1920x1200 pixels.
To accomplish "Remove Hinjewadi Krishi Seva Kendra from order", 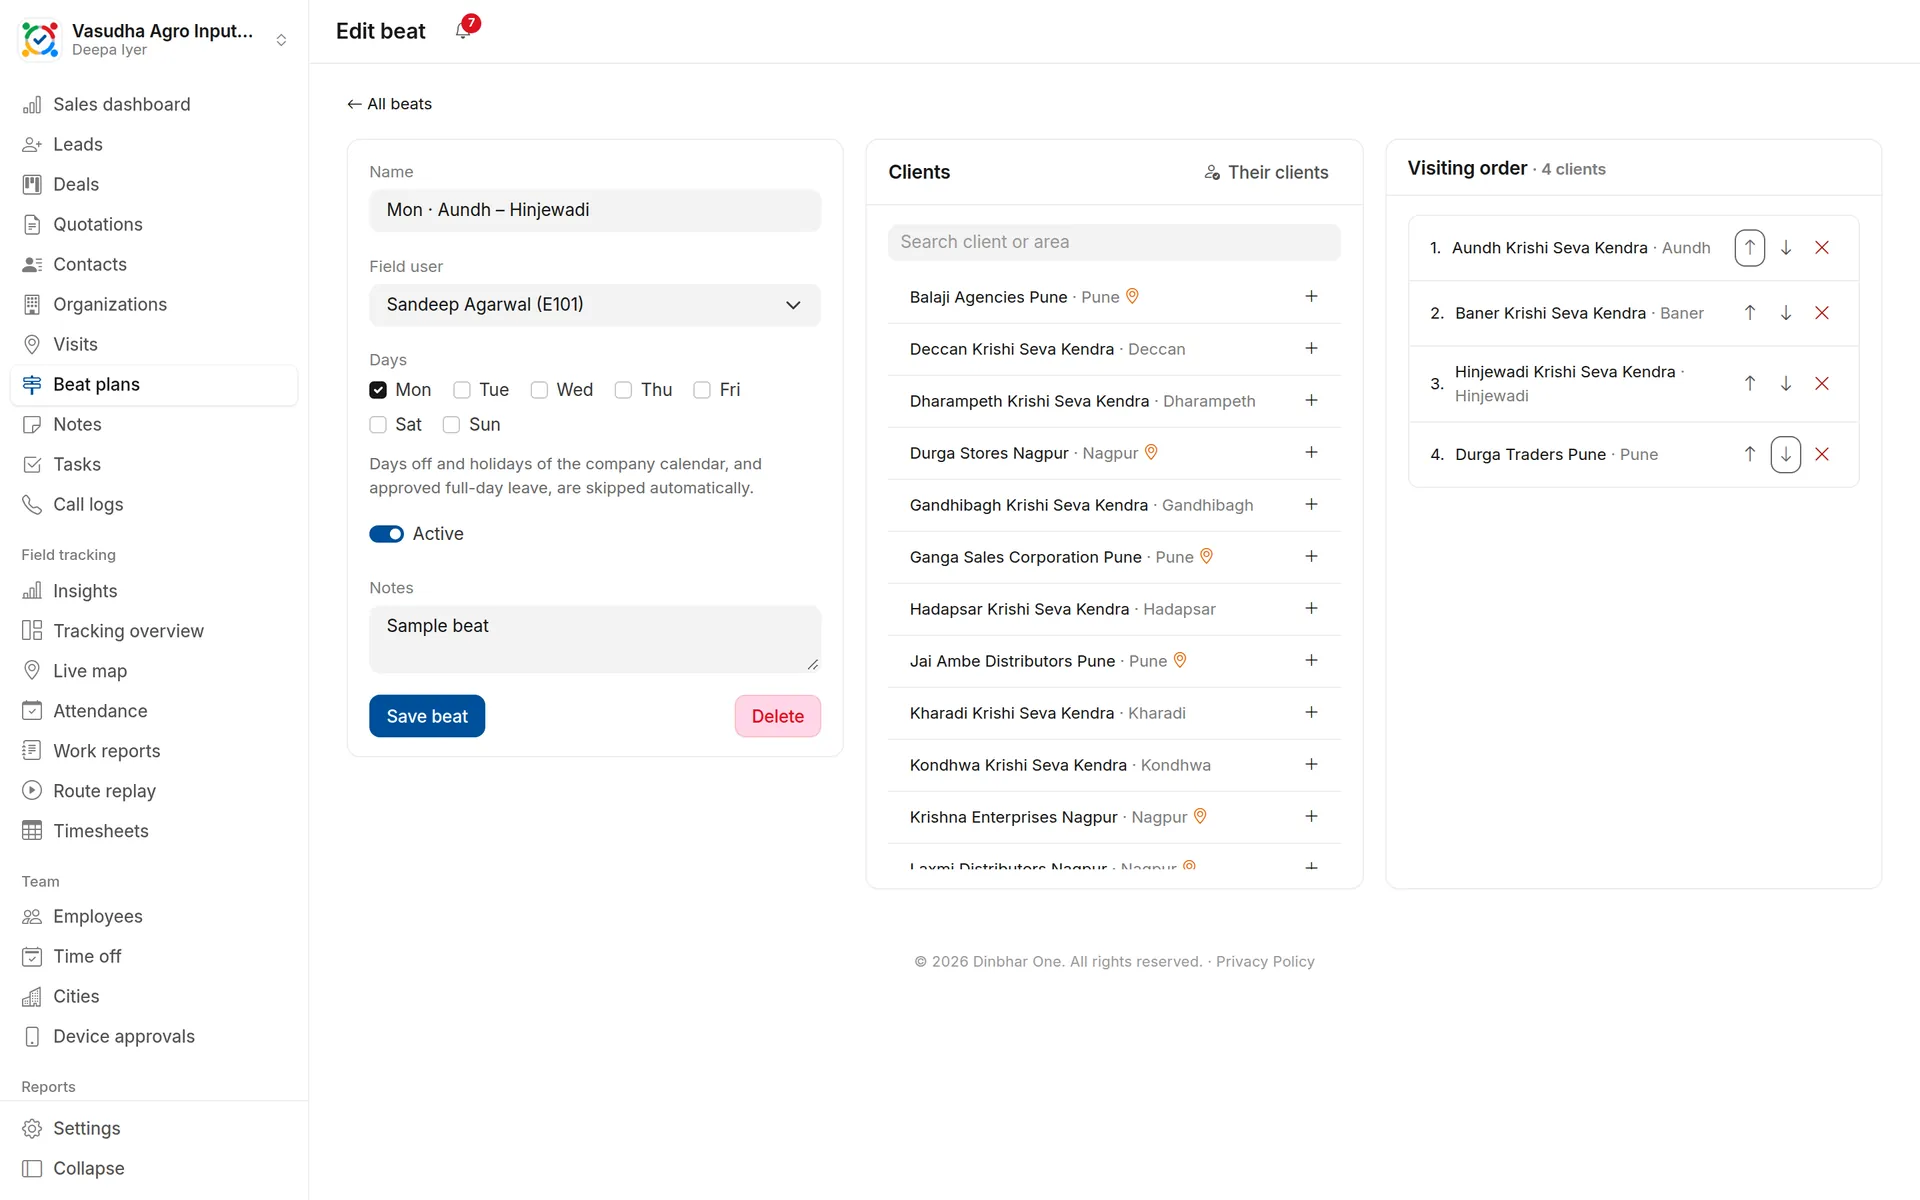I will coord(1821,384).
